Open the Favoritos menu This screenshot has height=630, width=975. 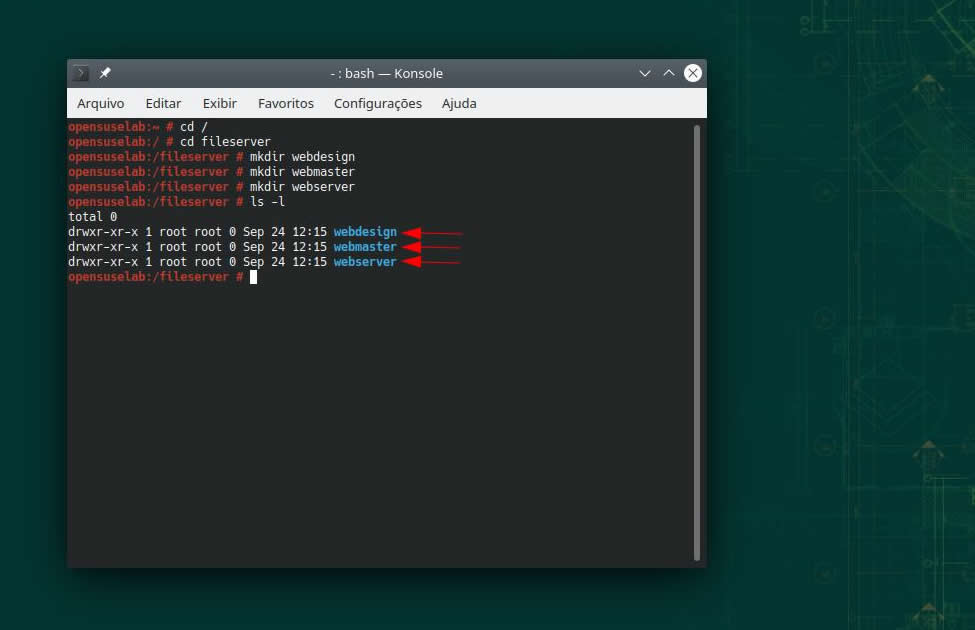pos(285,103)
